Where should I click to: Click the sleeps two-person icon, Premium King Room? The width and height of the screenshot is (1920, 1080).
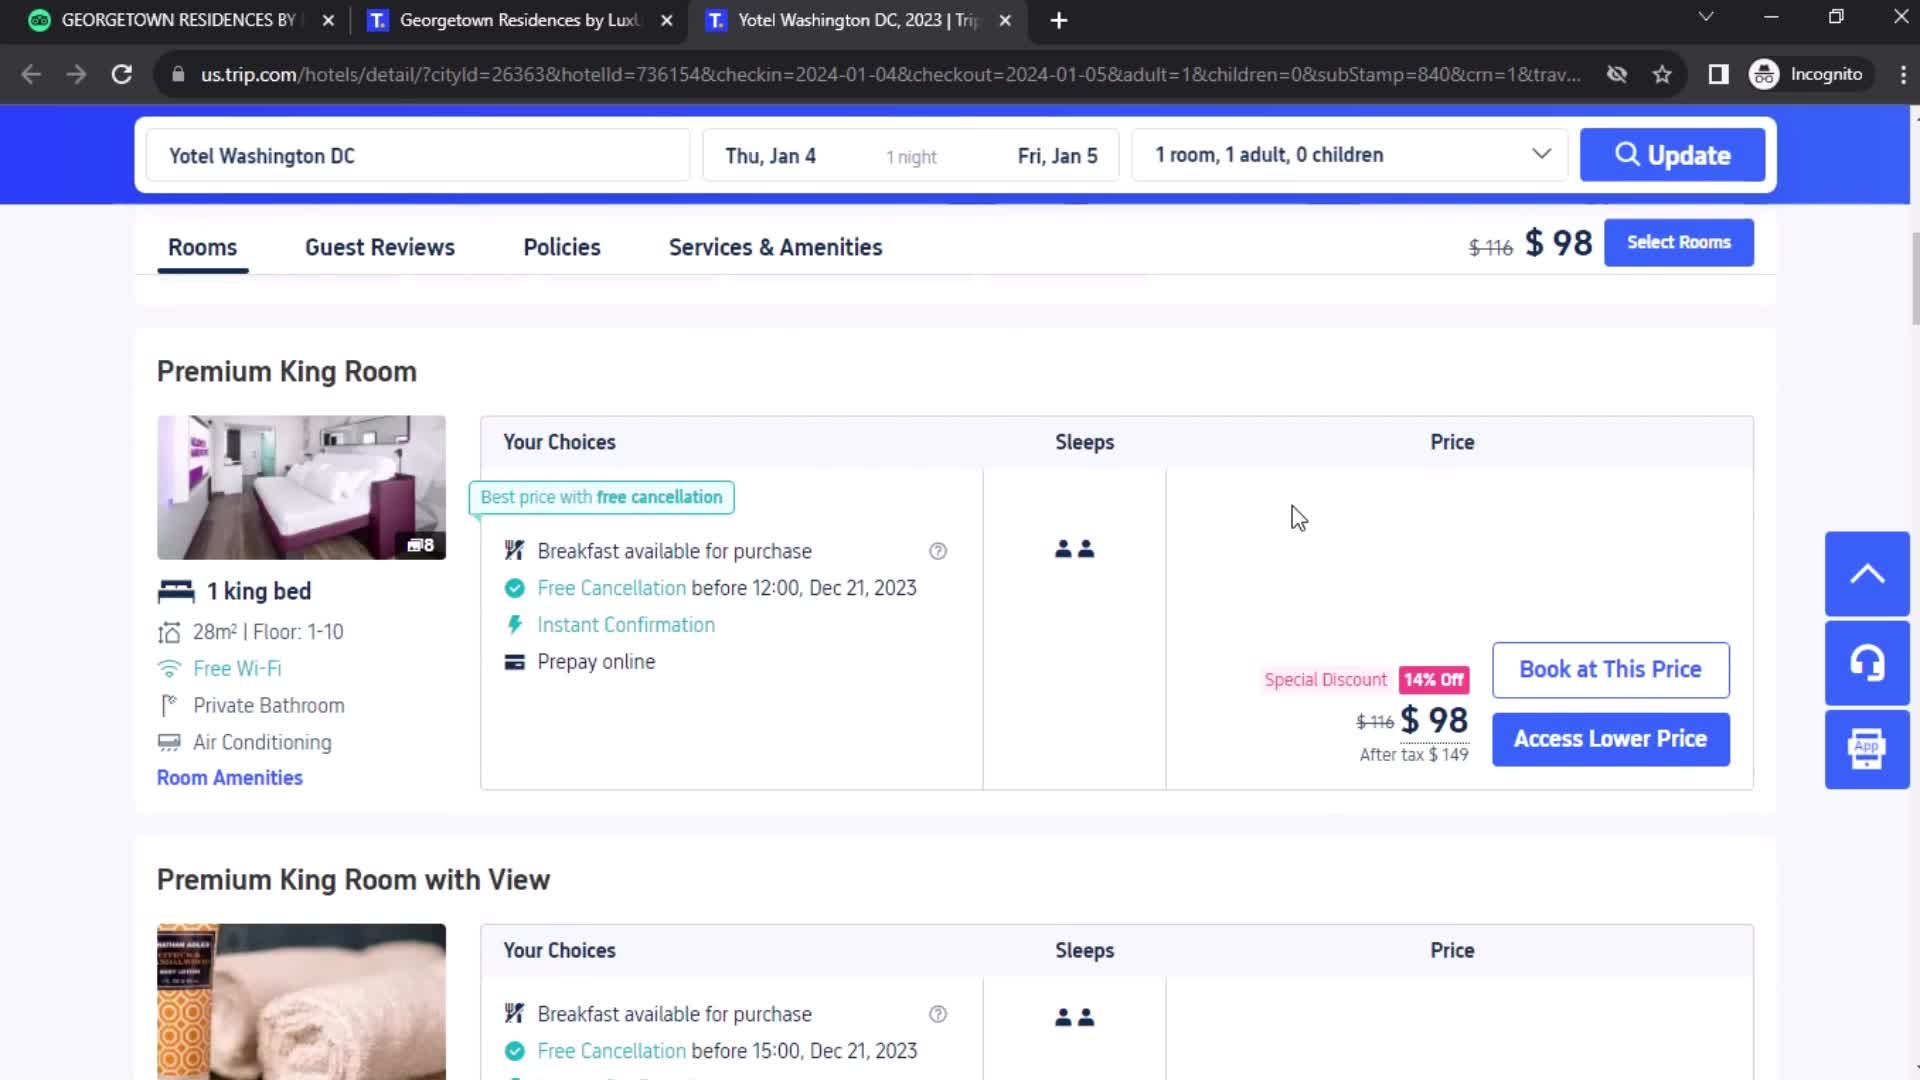point(1075,549)
